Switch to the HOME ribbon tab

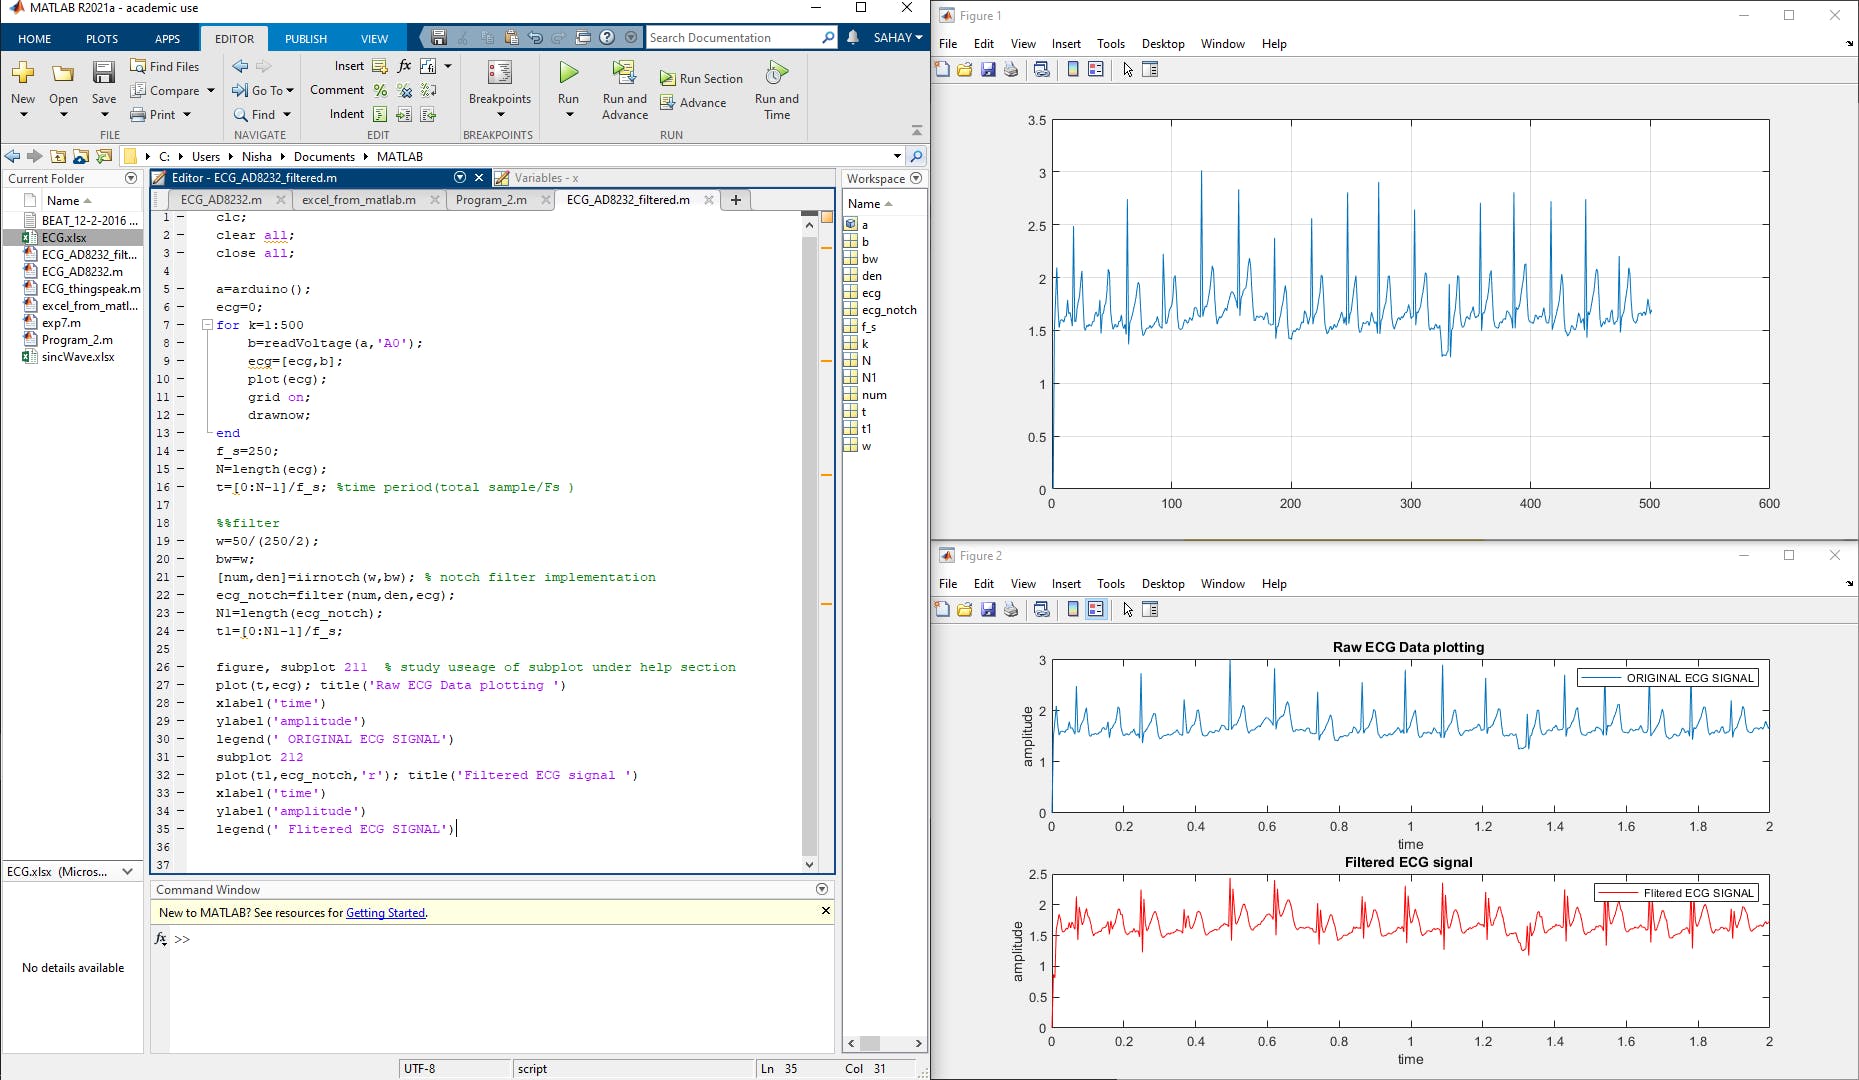click(x=35, y=39)
